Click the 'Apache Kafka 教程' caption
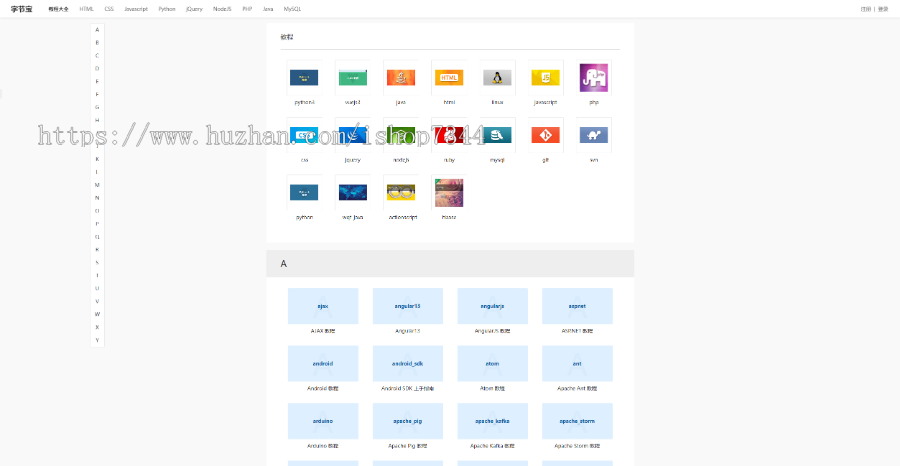Image resolution: width=900 pixels, height=466 pixels. [x=492, y=446]
